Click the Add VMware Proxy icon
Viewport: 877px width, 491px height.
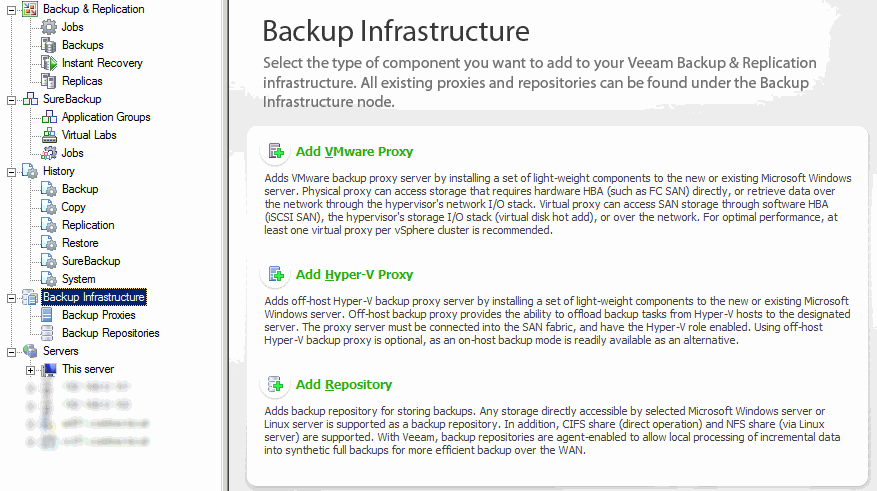[276, 151]
